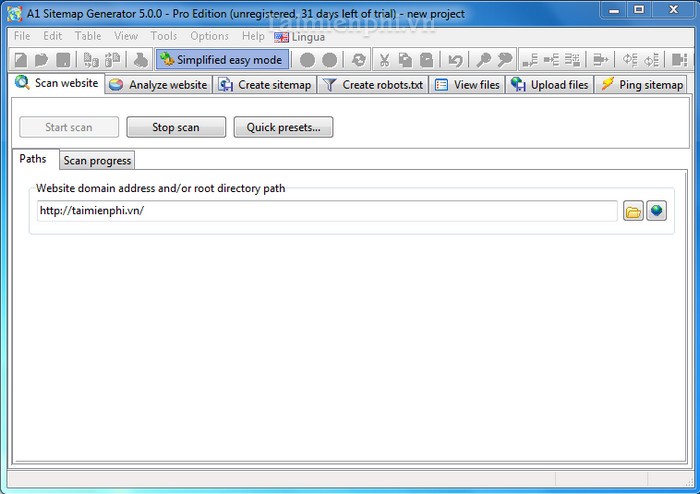Viewport: 700px width, 494px height.
Task: Click the Paste clipboard icon
Action: 427,60
